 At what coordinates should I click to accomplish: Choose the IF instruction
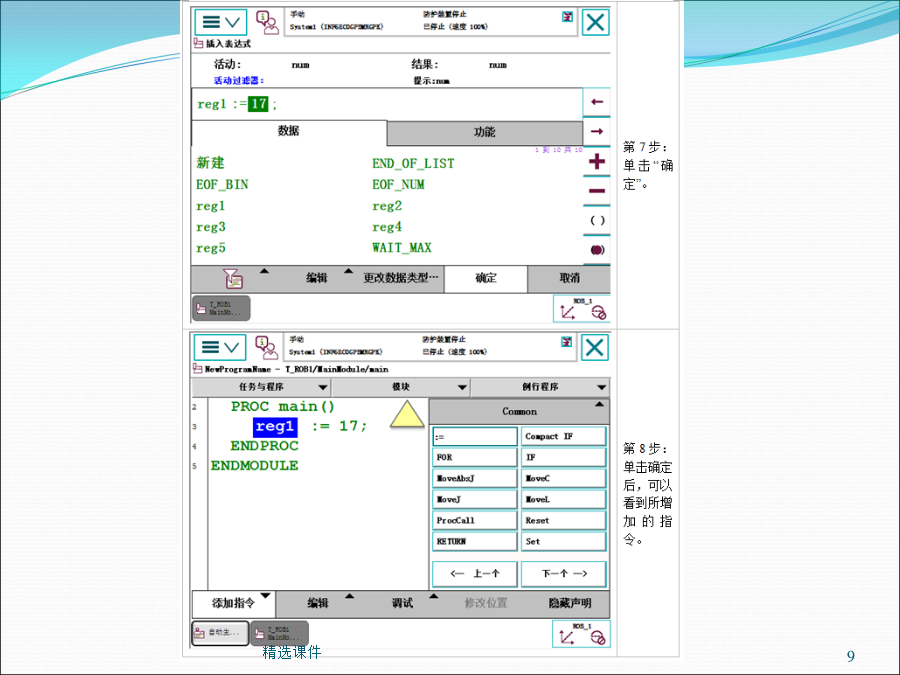564,457
